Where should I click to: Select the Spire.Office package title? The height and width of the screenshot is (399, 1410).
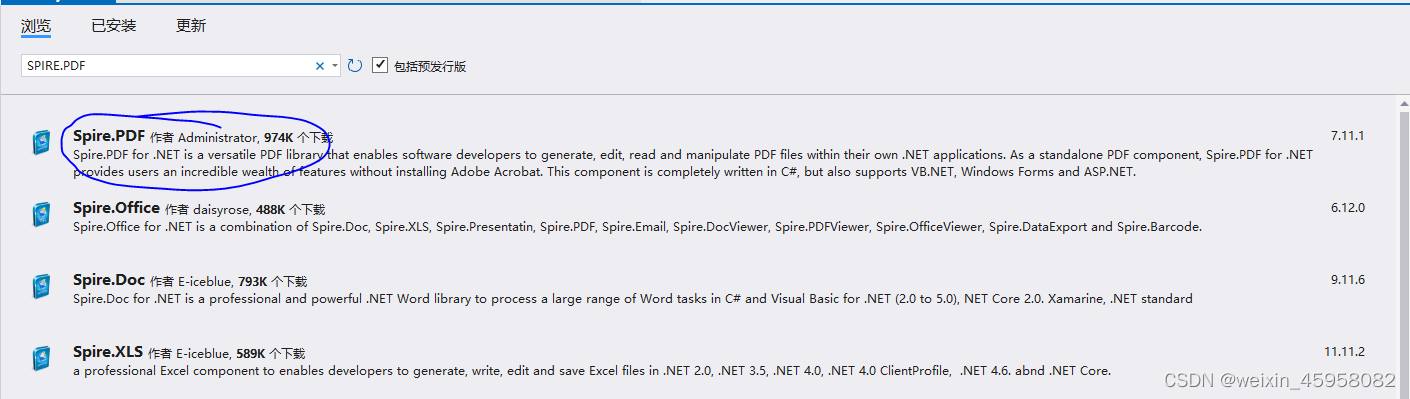click(116, 208)
